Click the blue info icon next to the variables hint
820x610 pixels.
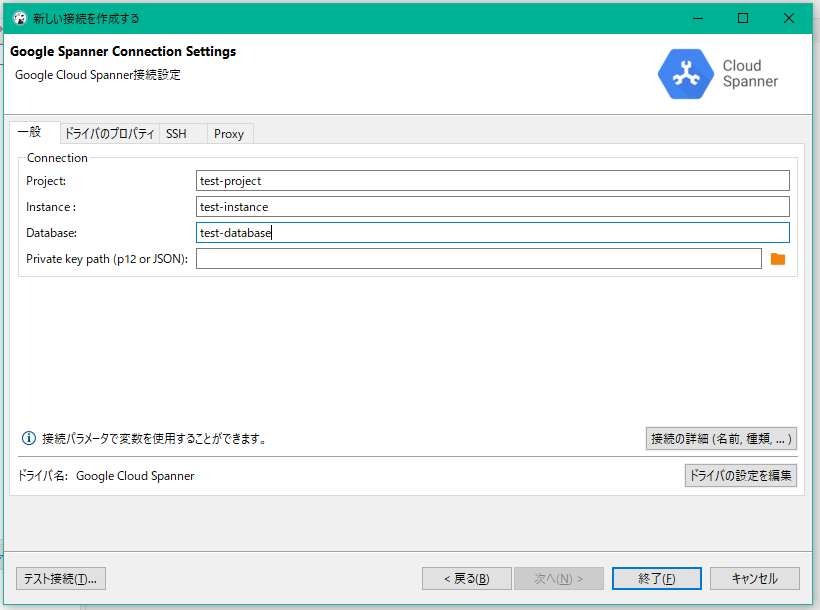click(29, 438)
